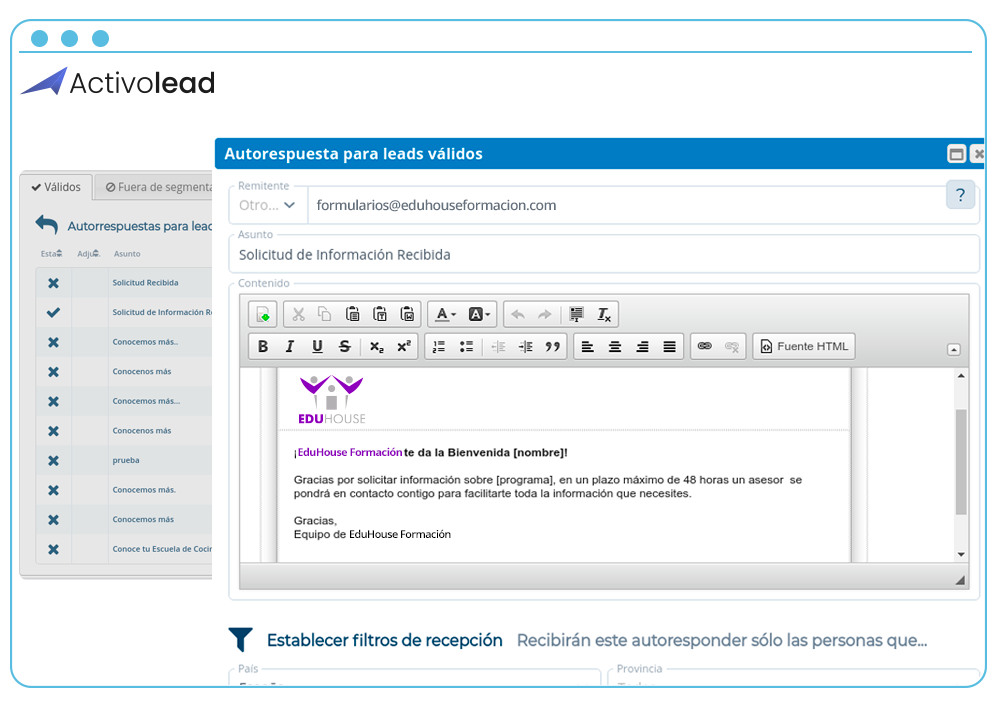Toggle active checkmark for Solicitud de Información
Screen dimensions: 1000x705
point(54,313)
